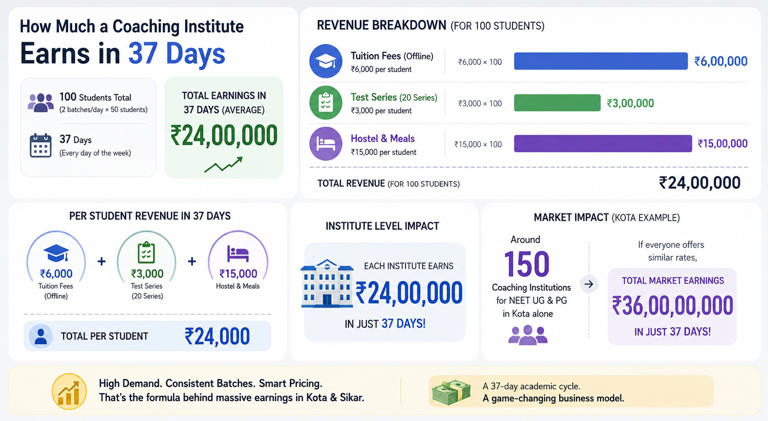Click the purple group icon under Kota alone
Viewport: 768px width, 421px height.
528,335
